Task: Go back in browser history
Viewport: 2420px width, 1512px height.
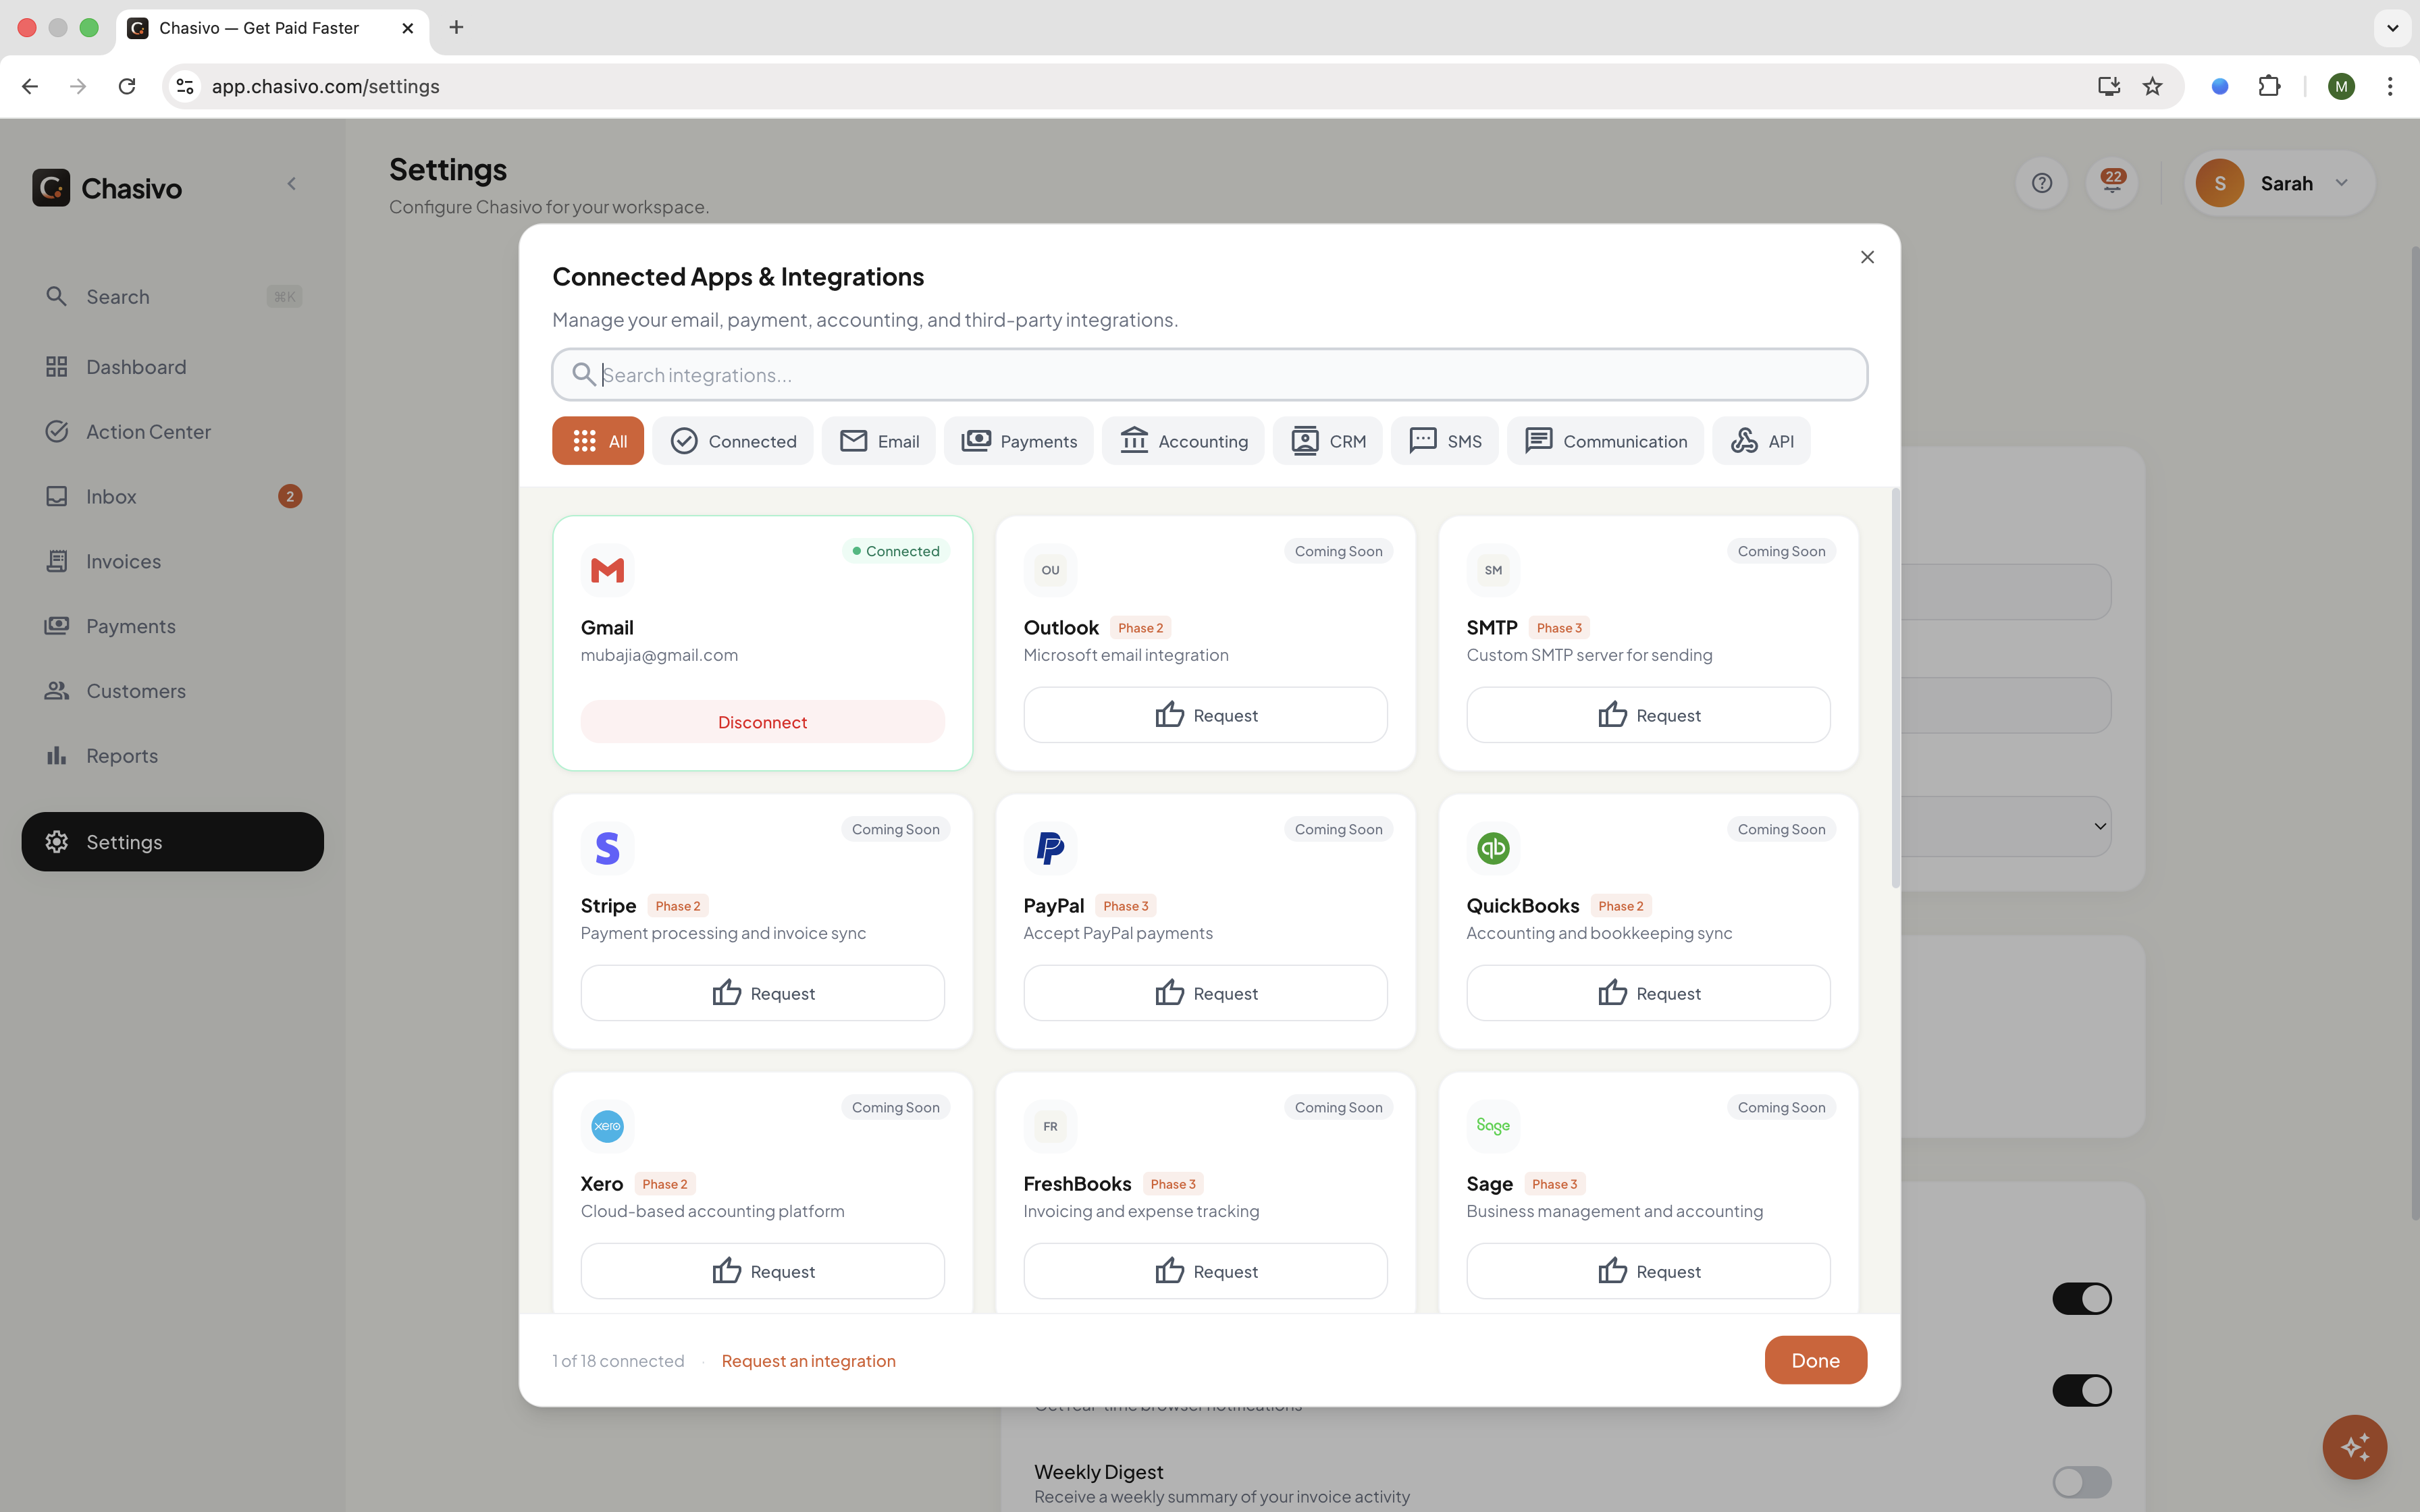Action: [30, 86]
